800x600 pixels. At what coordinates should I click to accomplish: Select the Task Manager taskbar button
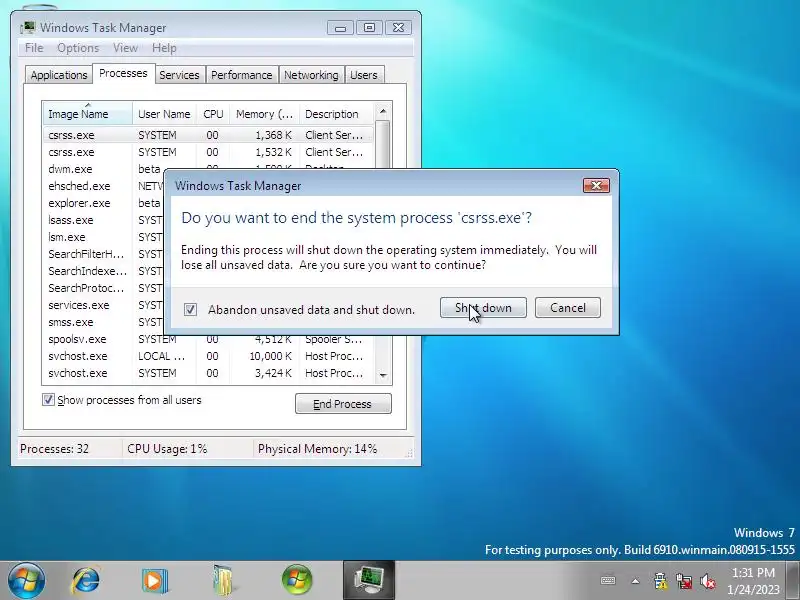[369, 580]
